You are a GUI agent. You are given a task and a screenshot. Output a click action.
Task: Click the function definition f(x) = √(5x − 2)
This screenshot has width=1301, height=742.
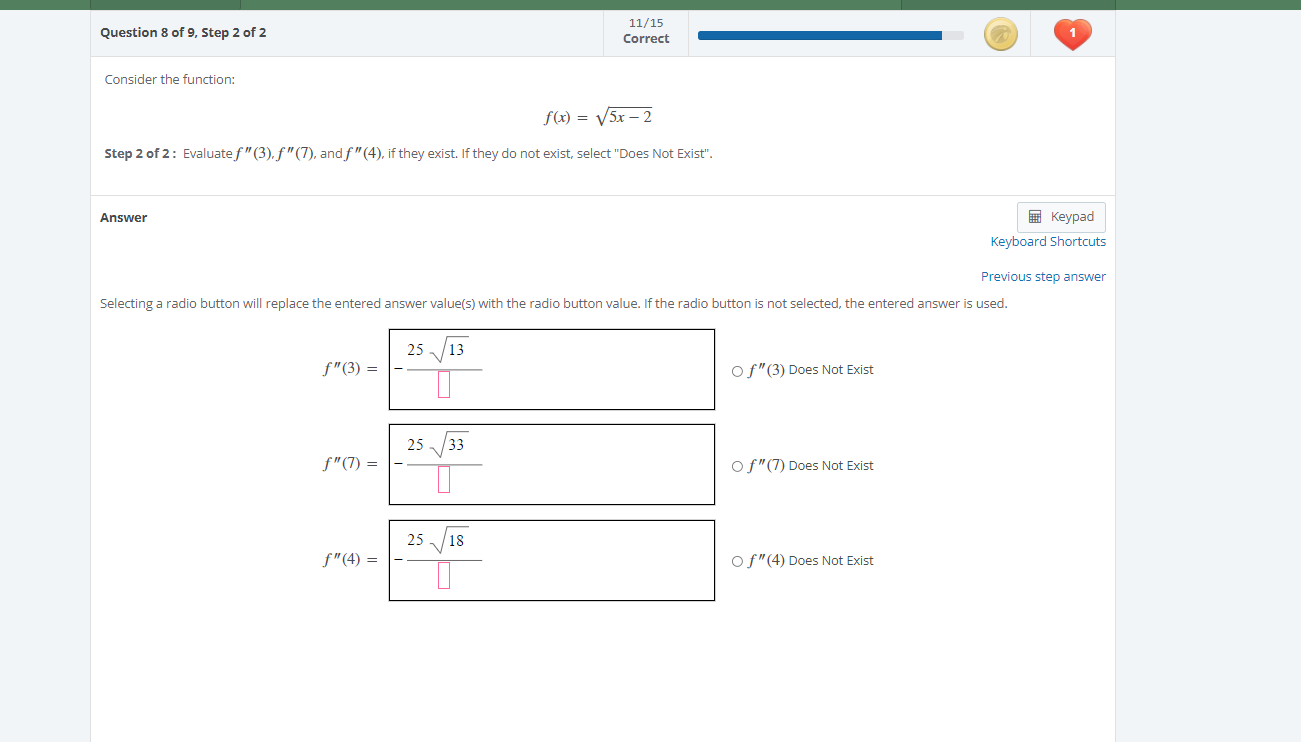[x=598, y=117]
